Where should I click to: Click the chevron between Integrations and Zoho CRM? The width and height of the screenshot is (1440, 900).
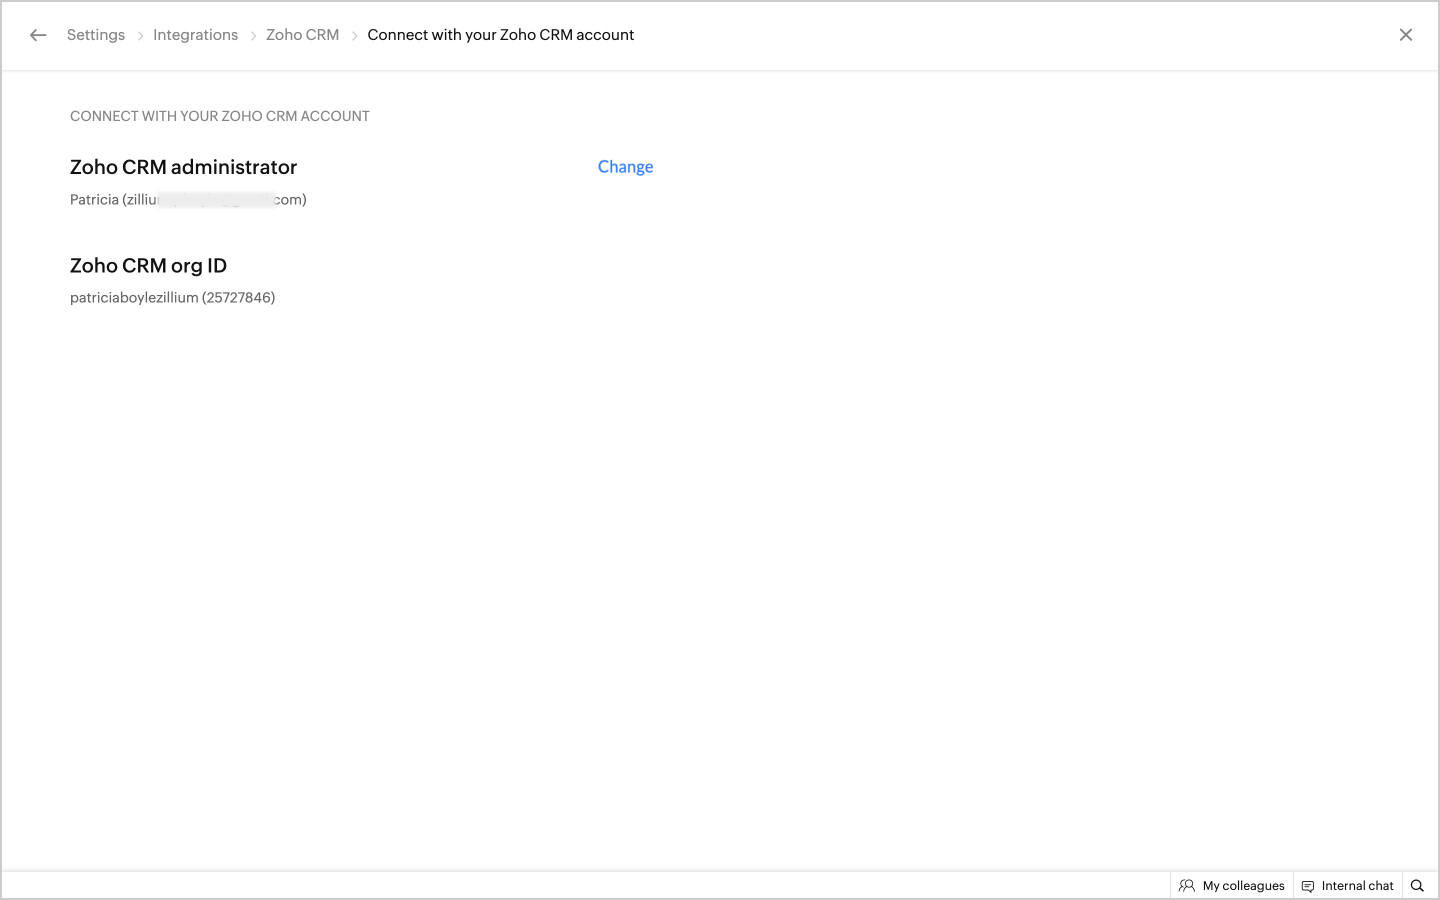[253, 36]
